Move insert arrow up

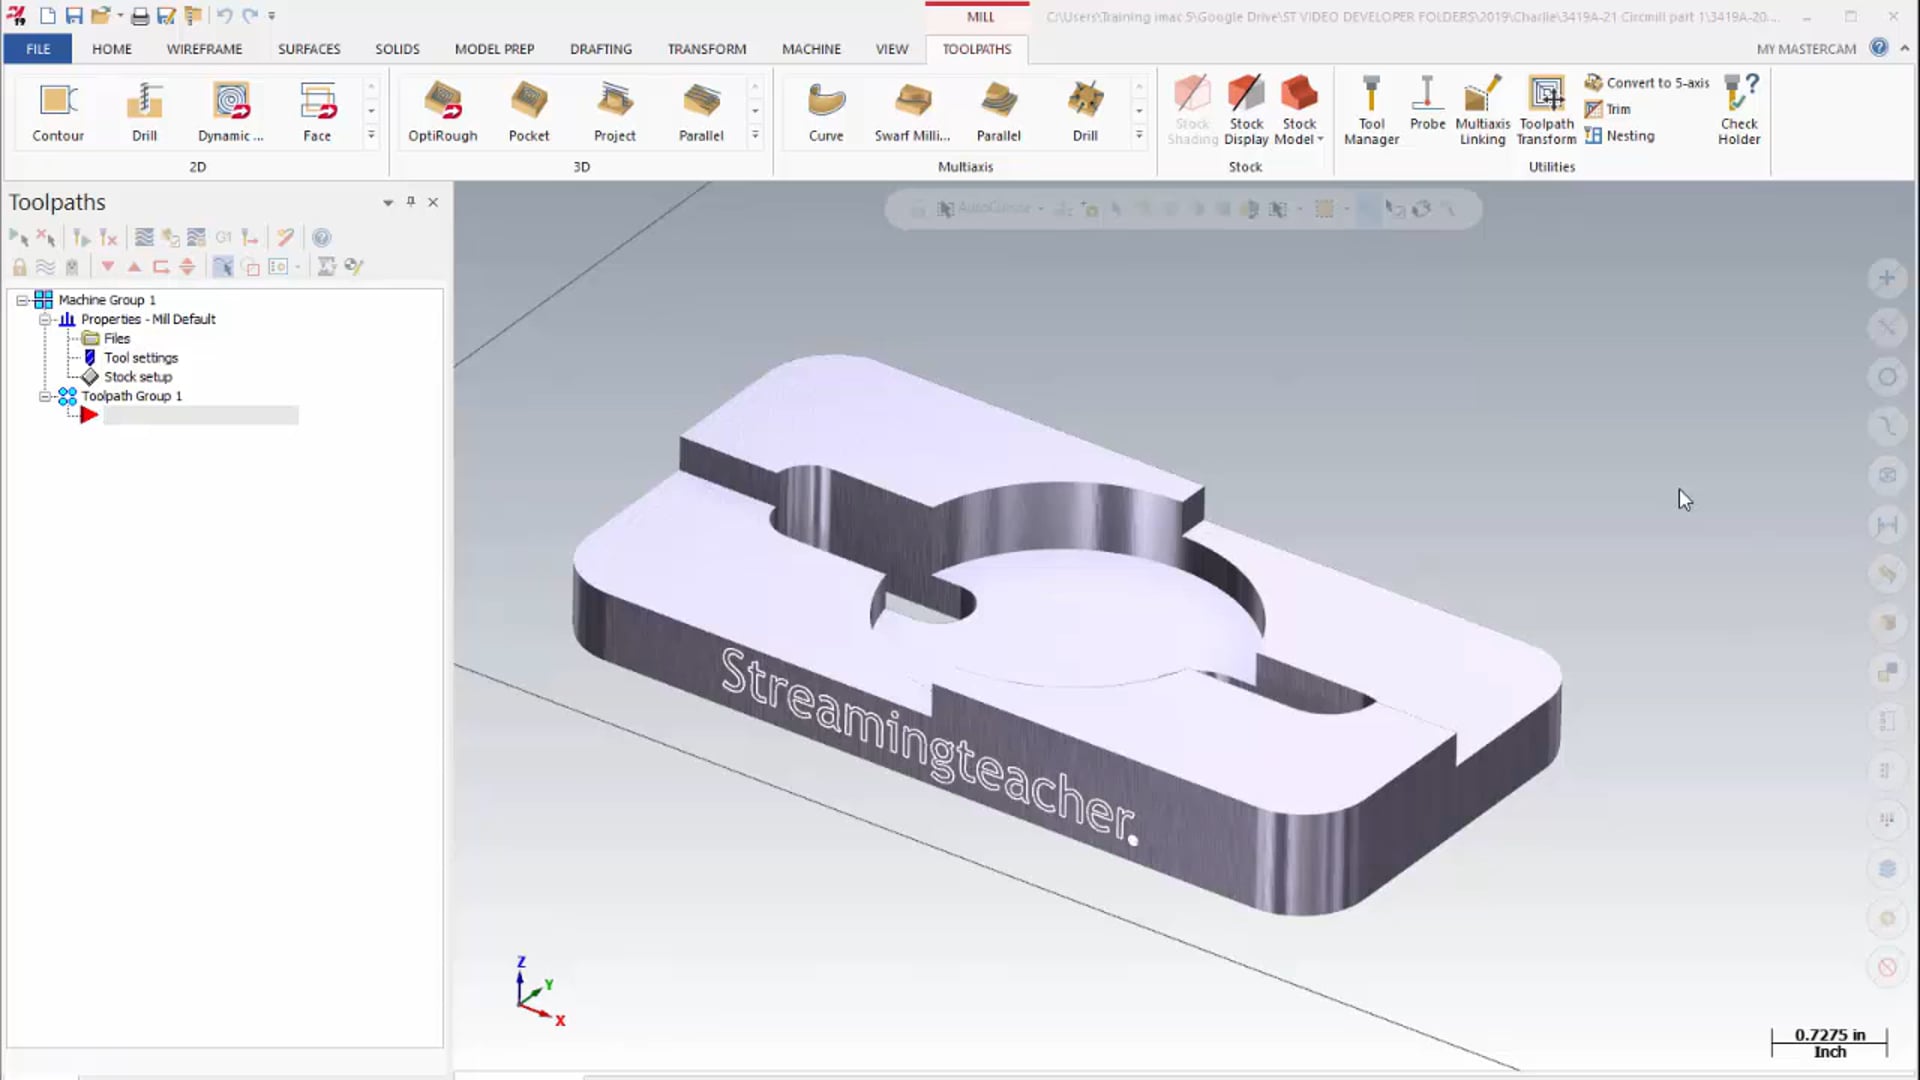tap(134, 267)
